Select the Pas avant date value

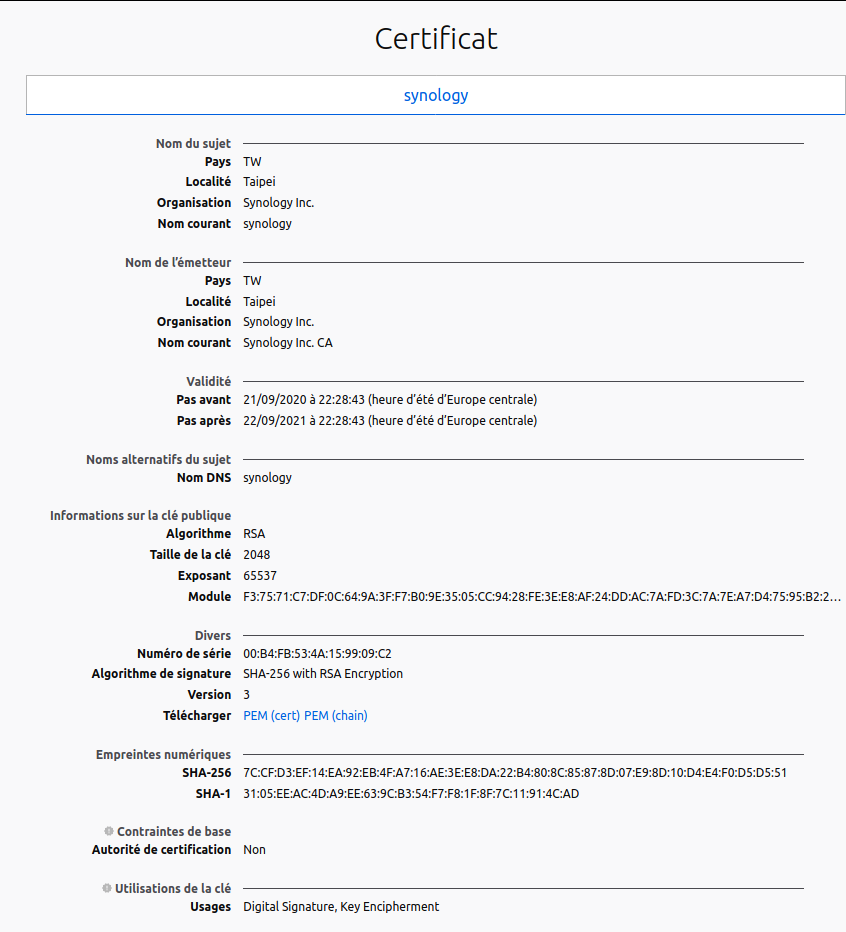[x=390, y=399]
